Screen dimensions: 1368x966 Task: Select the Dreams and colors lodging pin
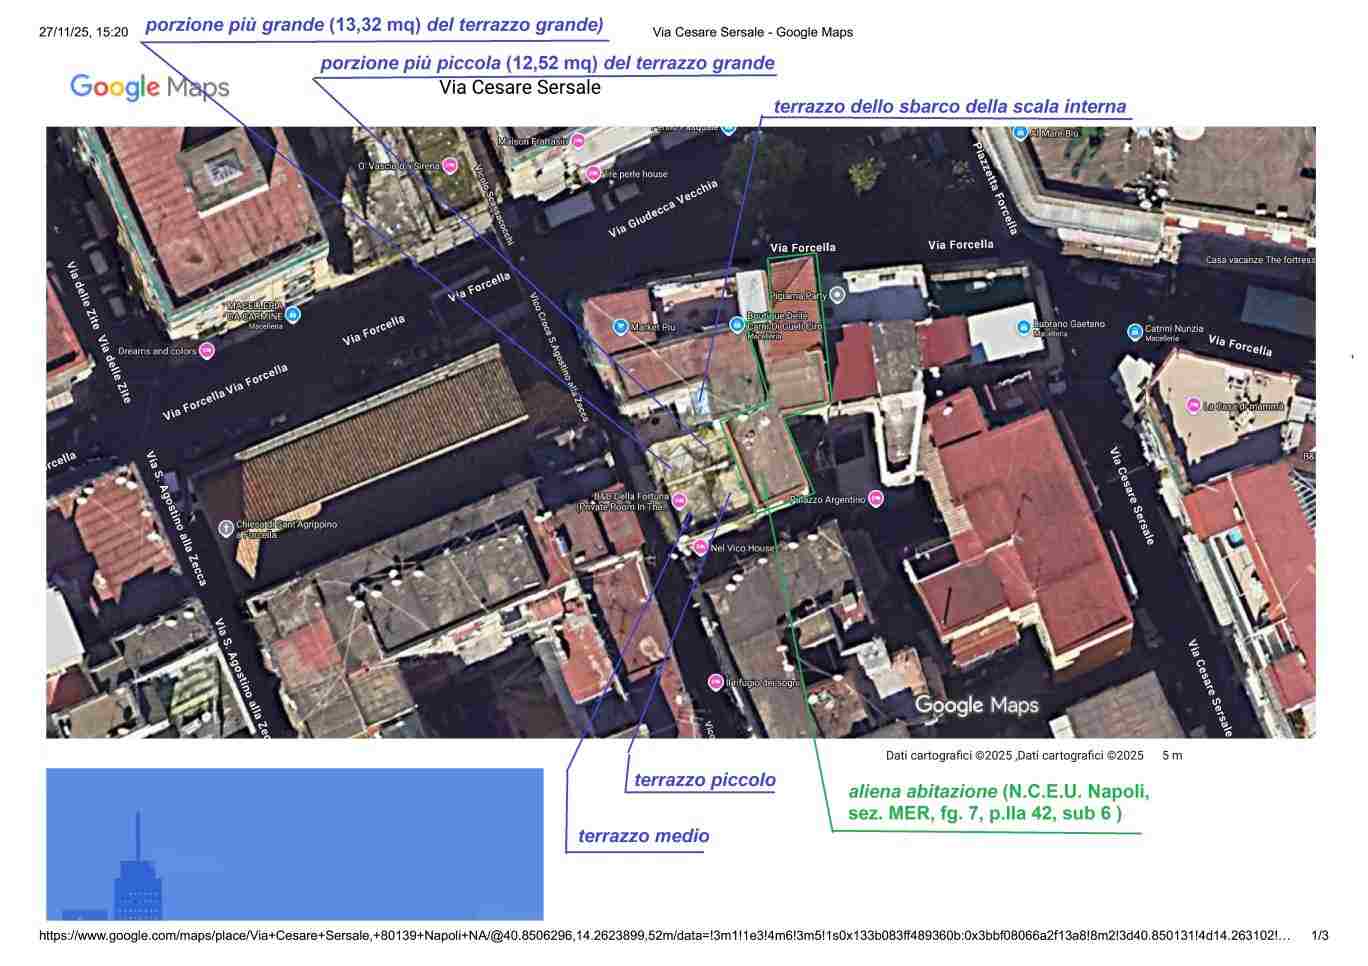tap(207, 350)
